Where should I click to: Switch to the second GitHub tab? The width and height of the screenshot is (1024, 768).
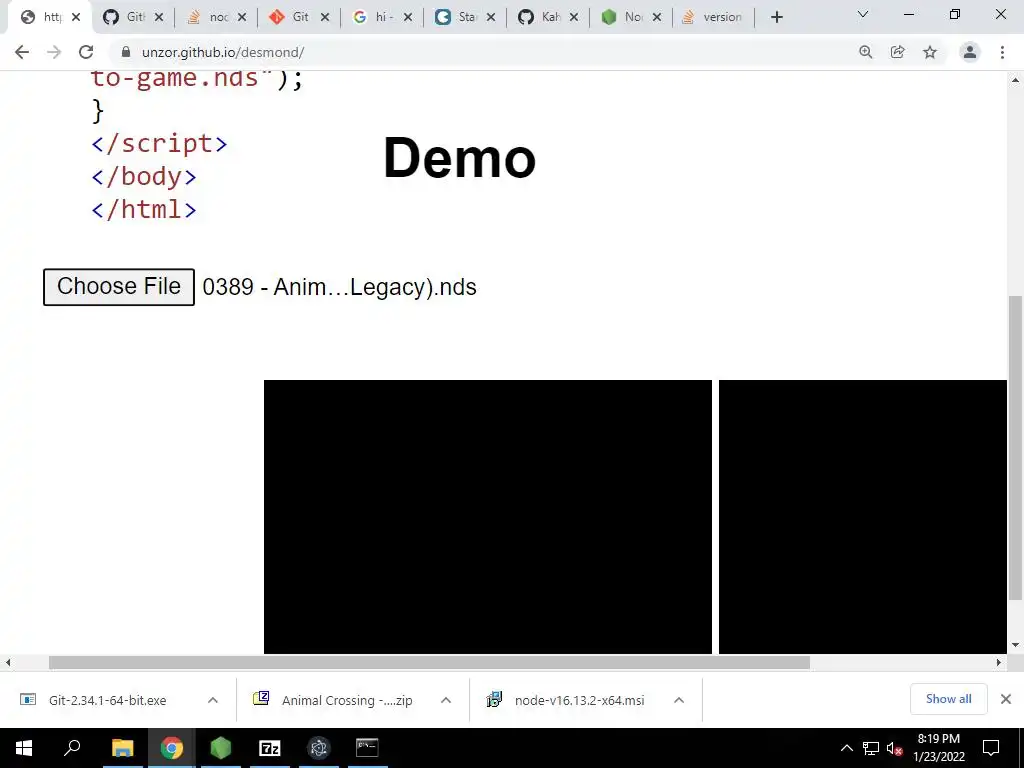point(133,18)
